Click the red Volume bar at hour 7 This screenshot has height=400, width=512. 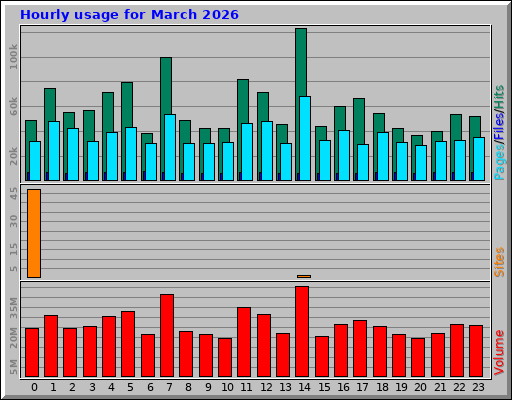[167, 336]
